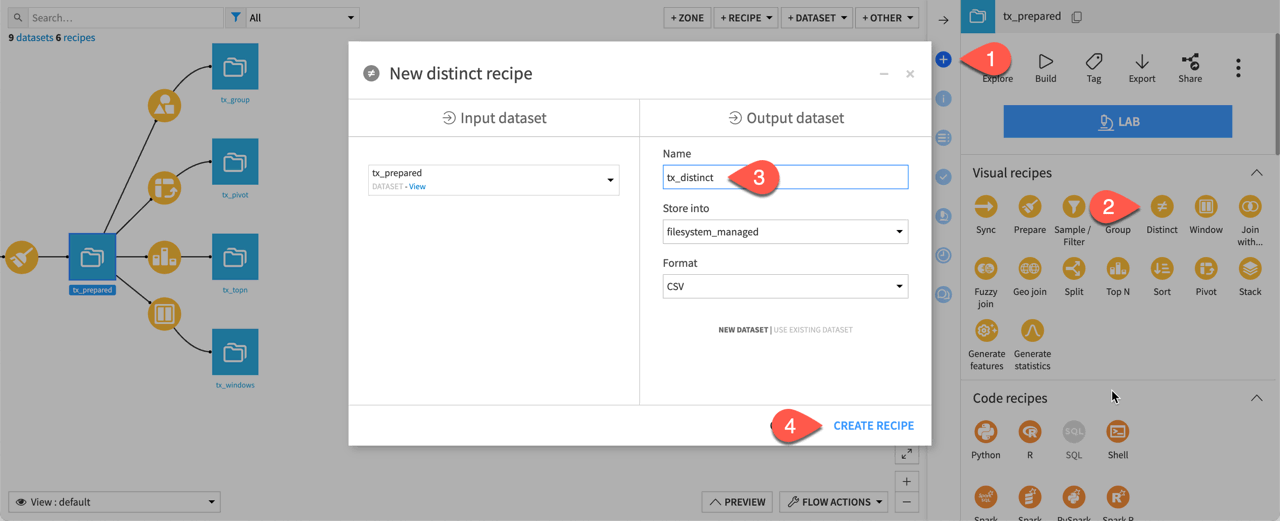This screenshot has height=521, width=1280.
Task: Switch to Use Existing Dataset option
Action: coord(811,330)
